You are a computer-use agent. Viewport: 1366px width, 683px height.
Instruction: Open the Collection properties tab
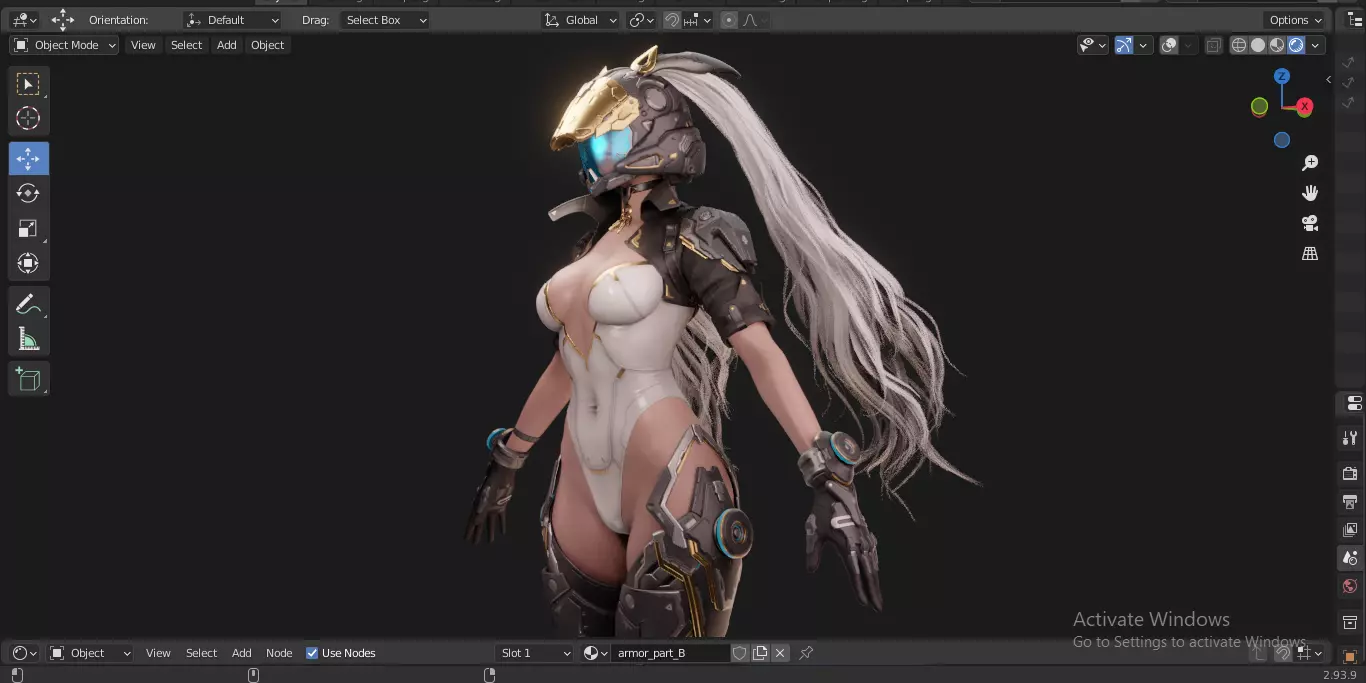point(1350,622)
